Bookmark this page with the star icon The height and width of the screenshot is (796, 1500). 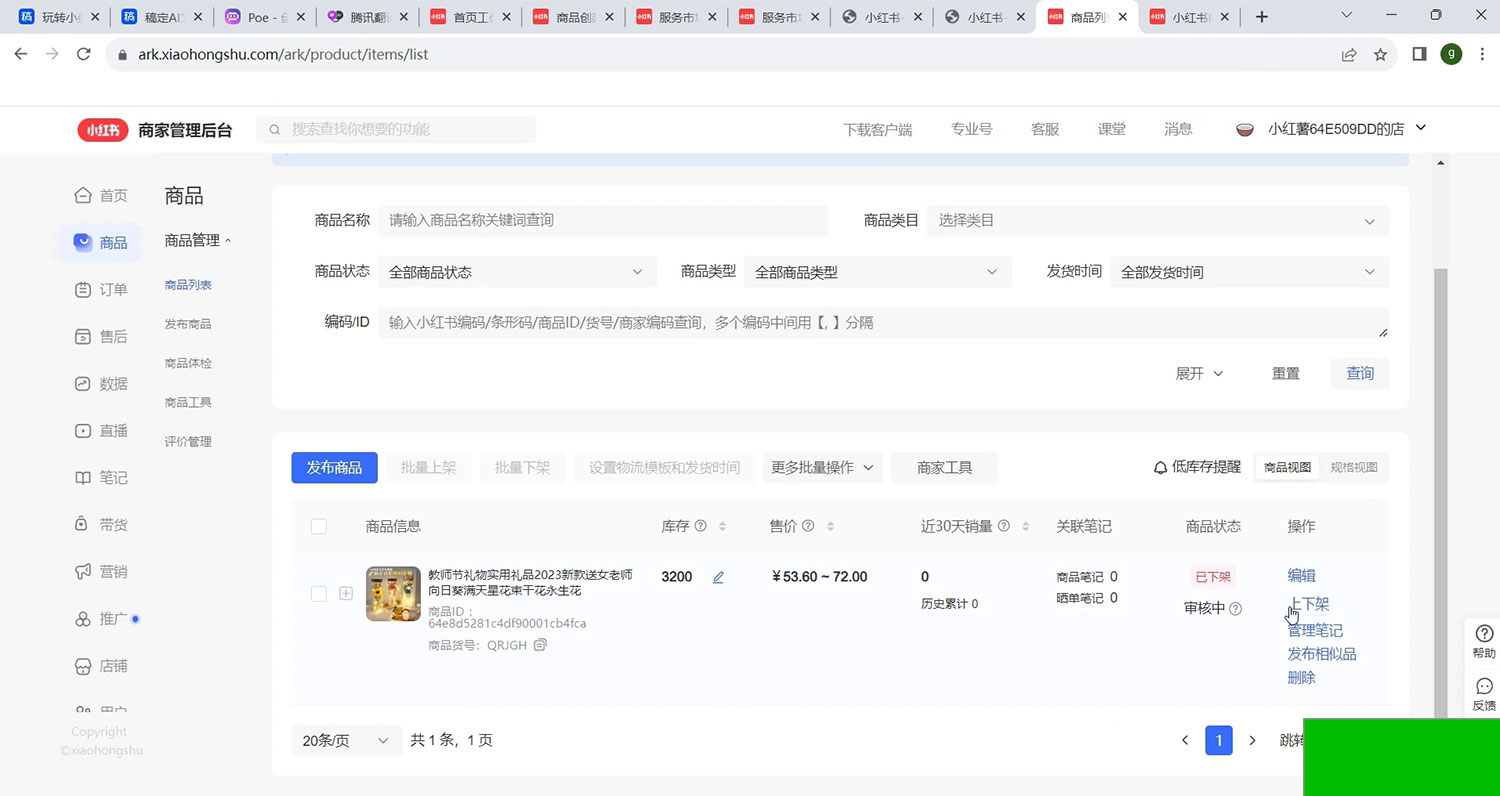pos(1380,54)
